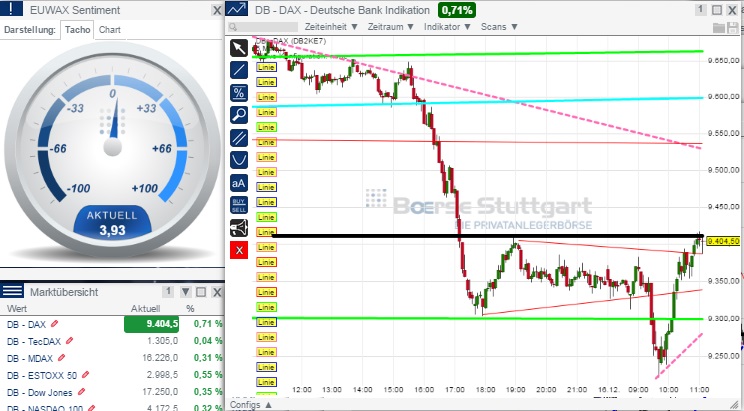Click the megaphone alert tool

click(x=239, y=228)
